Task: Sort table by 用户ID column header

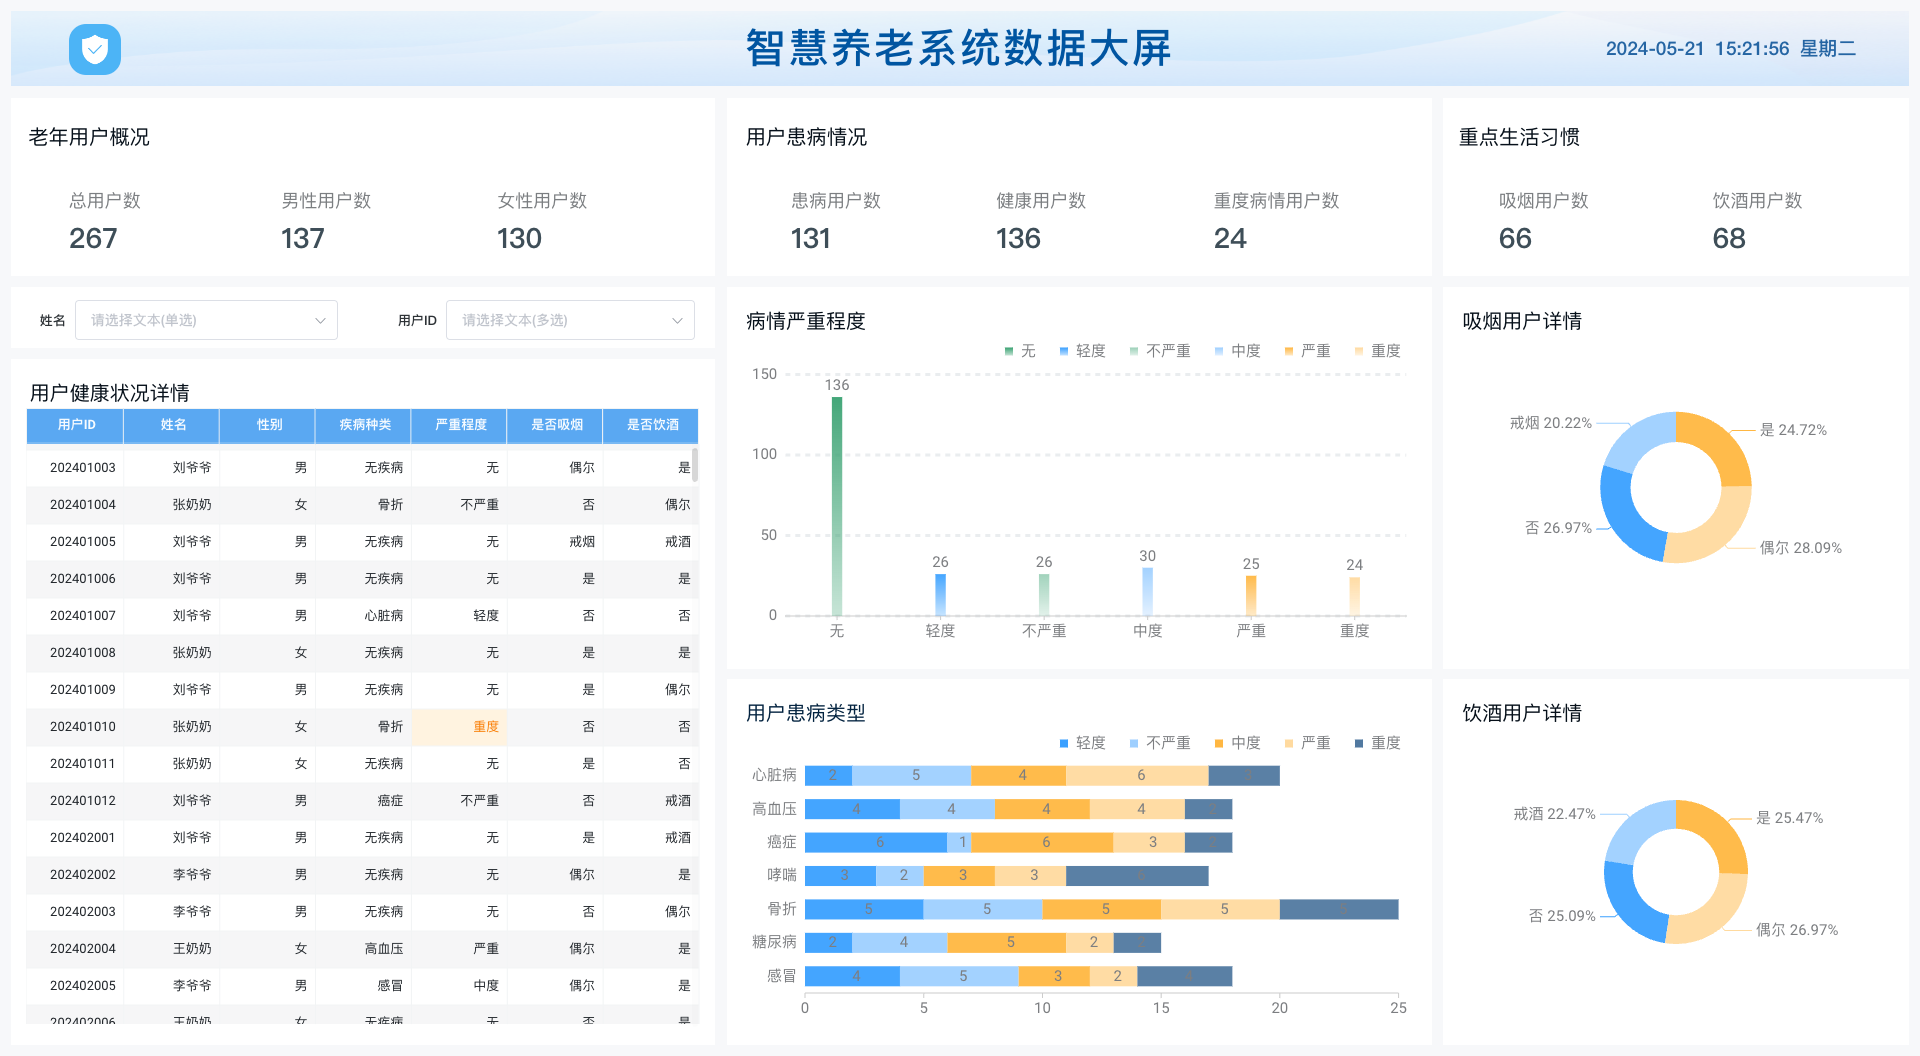Action: click(x=76, y=425)
